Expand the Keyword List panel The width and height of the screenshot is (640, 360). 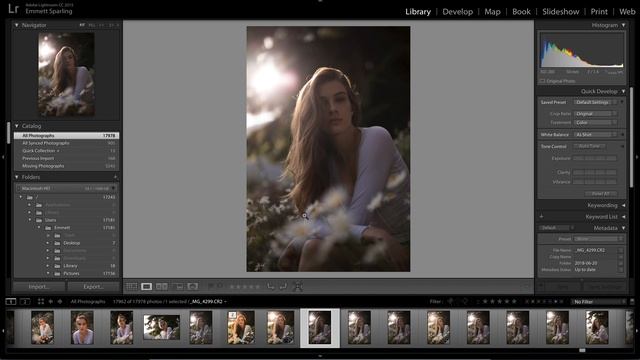[624, 217]
